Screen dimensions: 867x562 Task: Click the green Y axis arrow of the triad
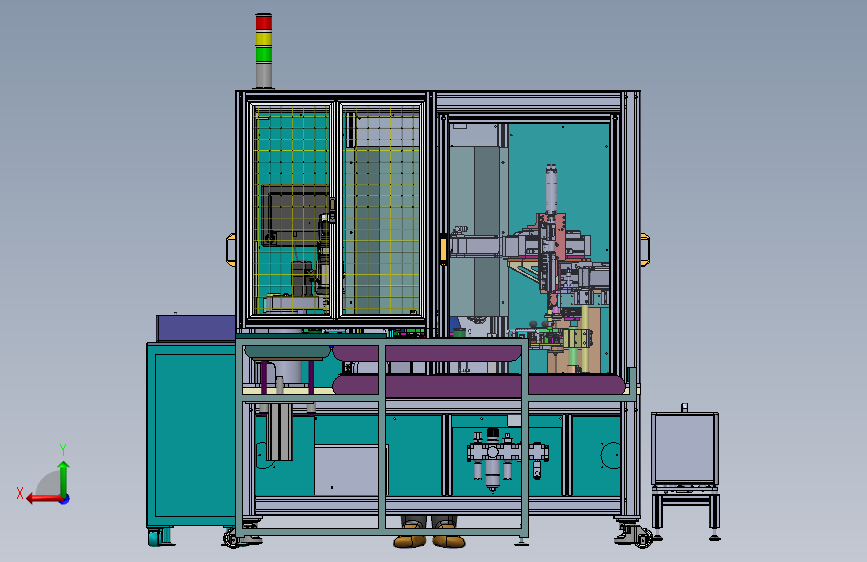[64, 478]
